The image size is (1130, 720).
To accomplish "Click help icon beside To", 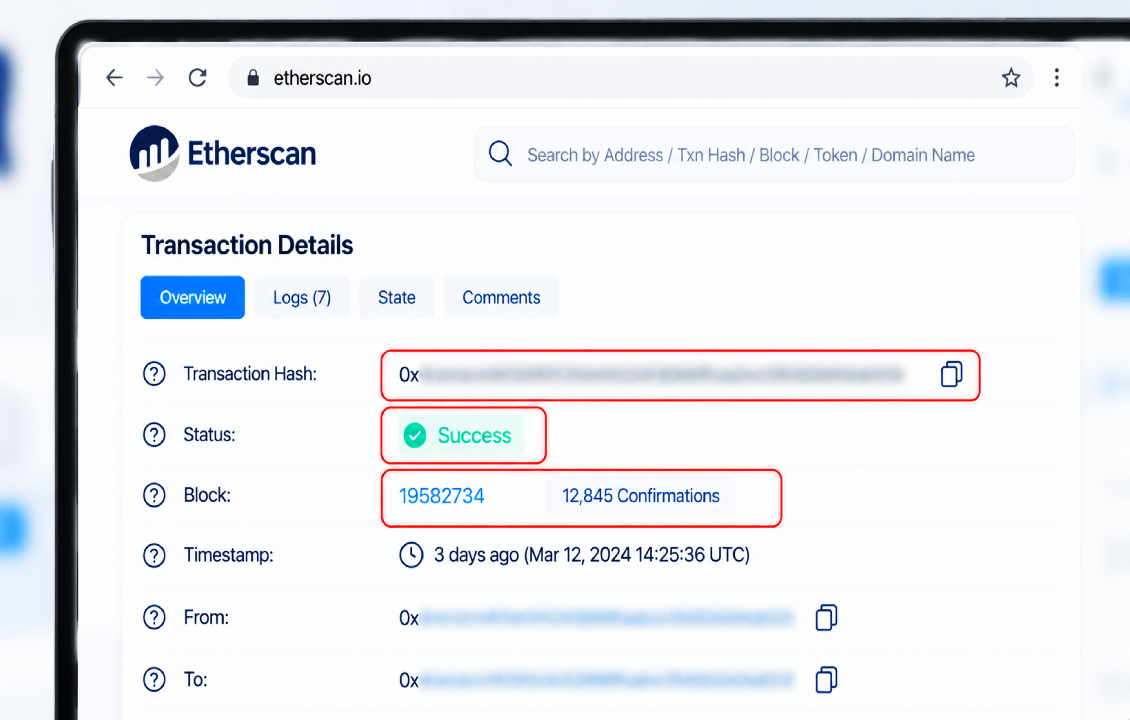I will click(x=154, y=680).
